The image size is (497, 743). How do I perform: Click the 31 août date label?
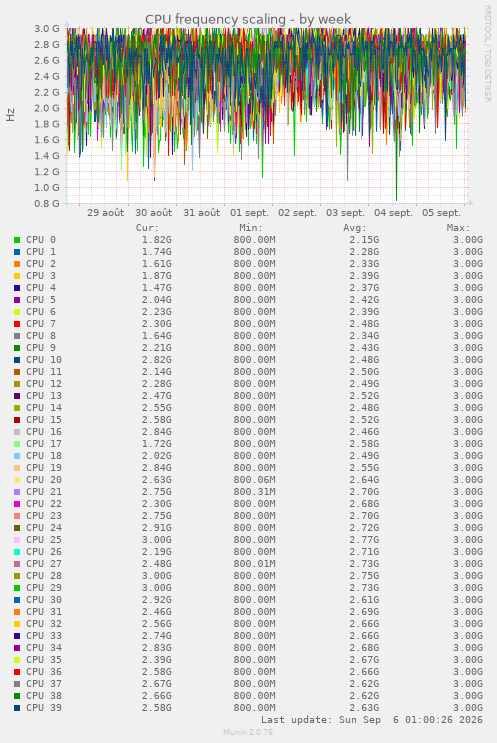pos(201,213)
